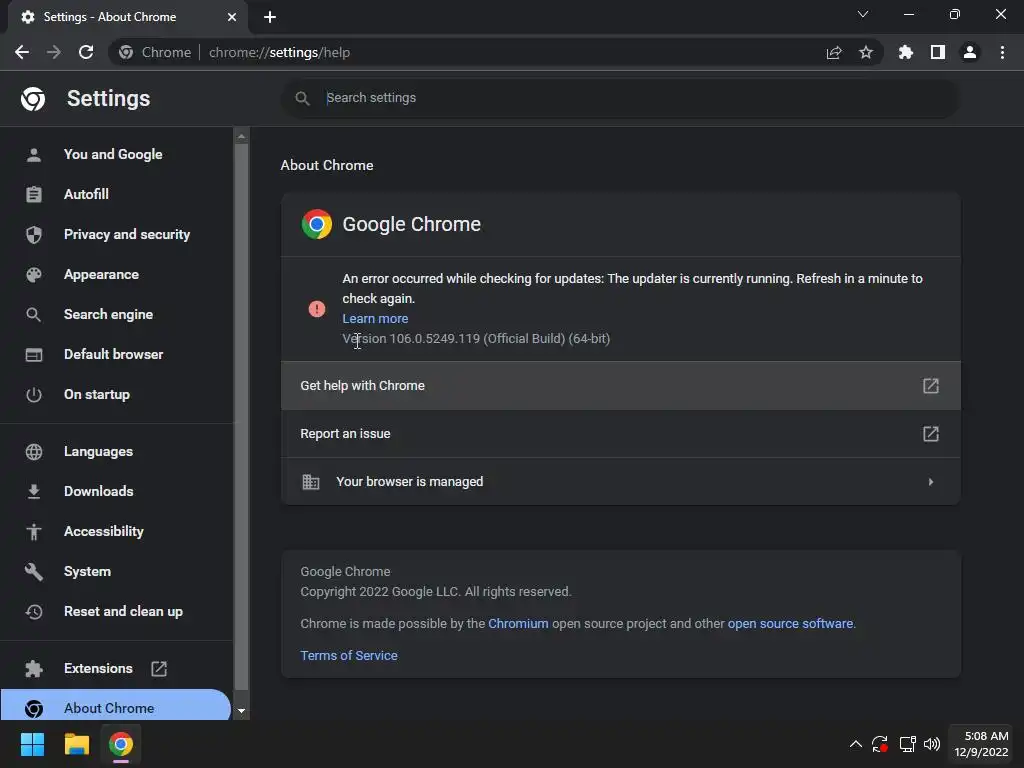Click the update sync tray icon
1024x768 pixels.
coord(880,744)
